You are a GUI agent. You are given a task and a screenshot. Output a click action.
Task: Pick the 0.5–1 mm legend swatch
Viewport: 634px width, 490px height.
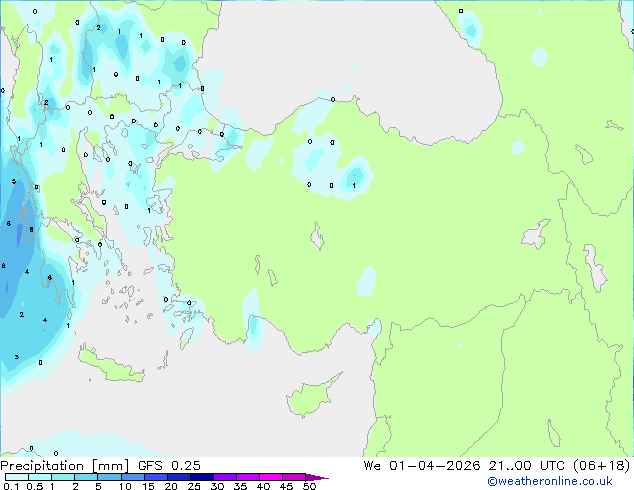coord(40,477)
